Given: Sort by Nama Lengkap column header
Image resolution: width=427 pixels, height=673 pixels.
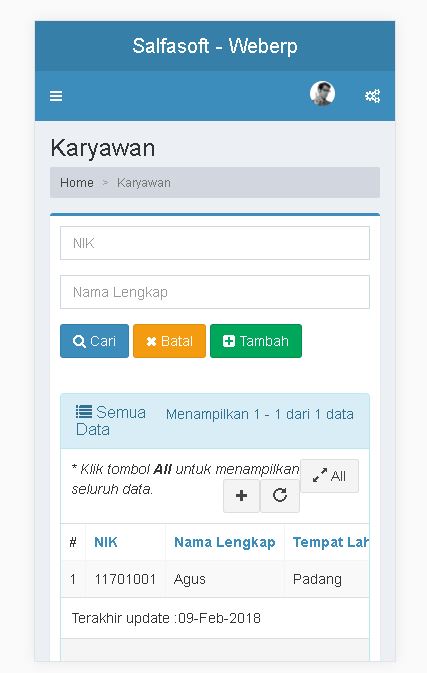Looking at the screenshot, I should (x=224, y=542).
